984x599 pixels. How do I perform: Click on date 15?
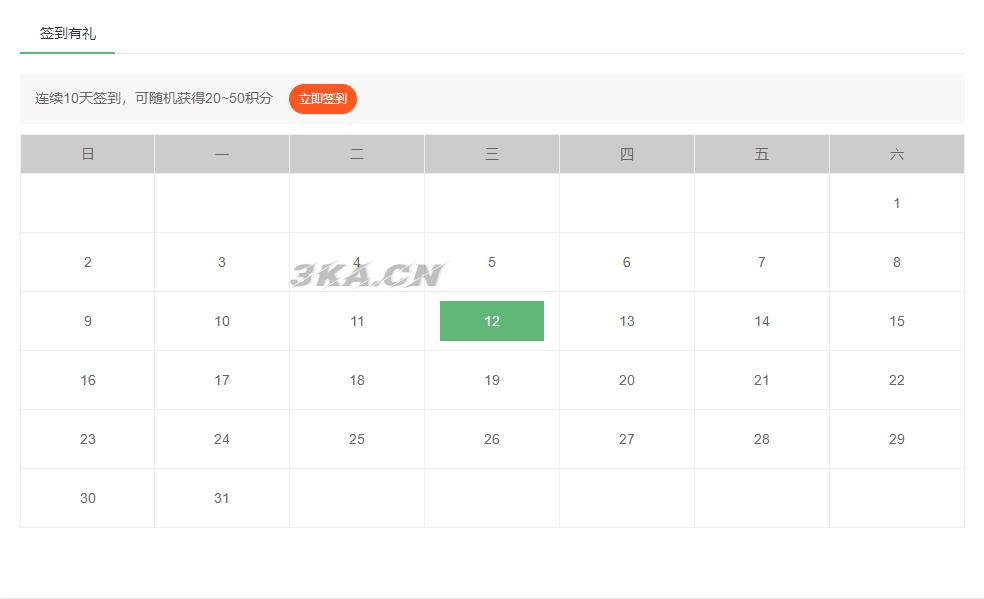pyautogui.click(x=896, y=321)
